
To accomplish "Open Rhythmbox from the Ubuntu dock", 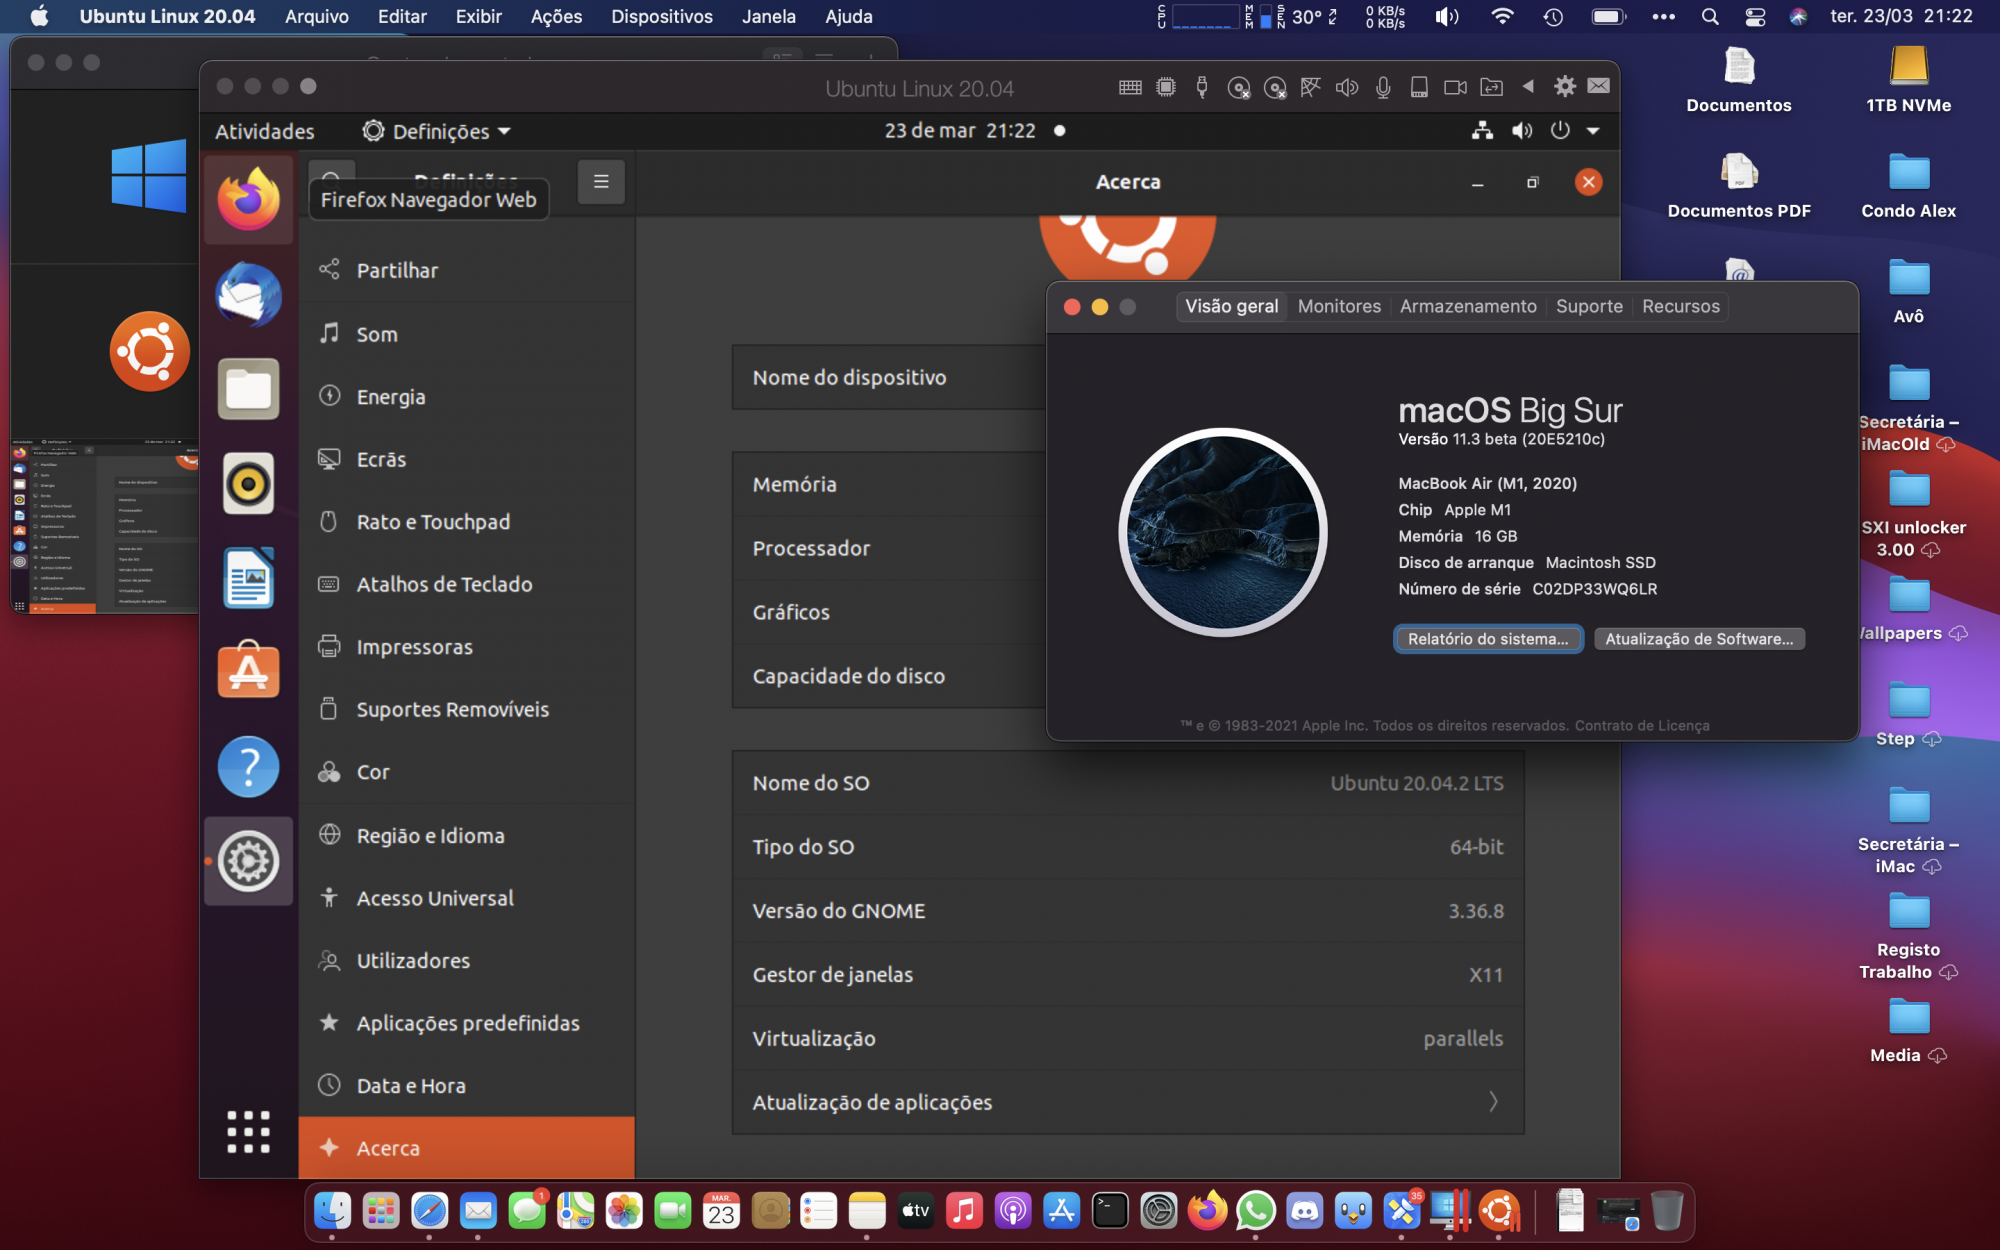I will 248,484.
